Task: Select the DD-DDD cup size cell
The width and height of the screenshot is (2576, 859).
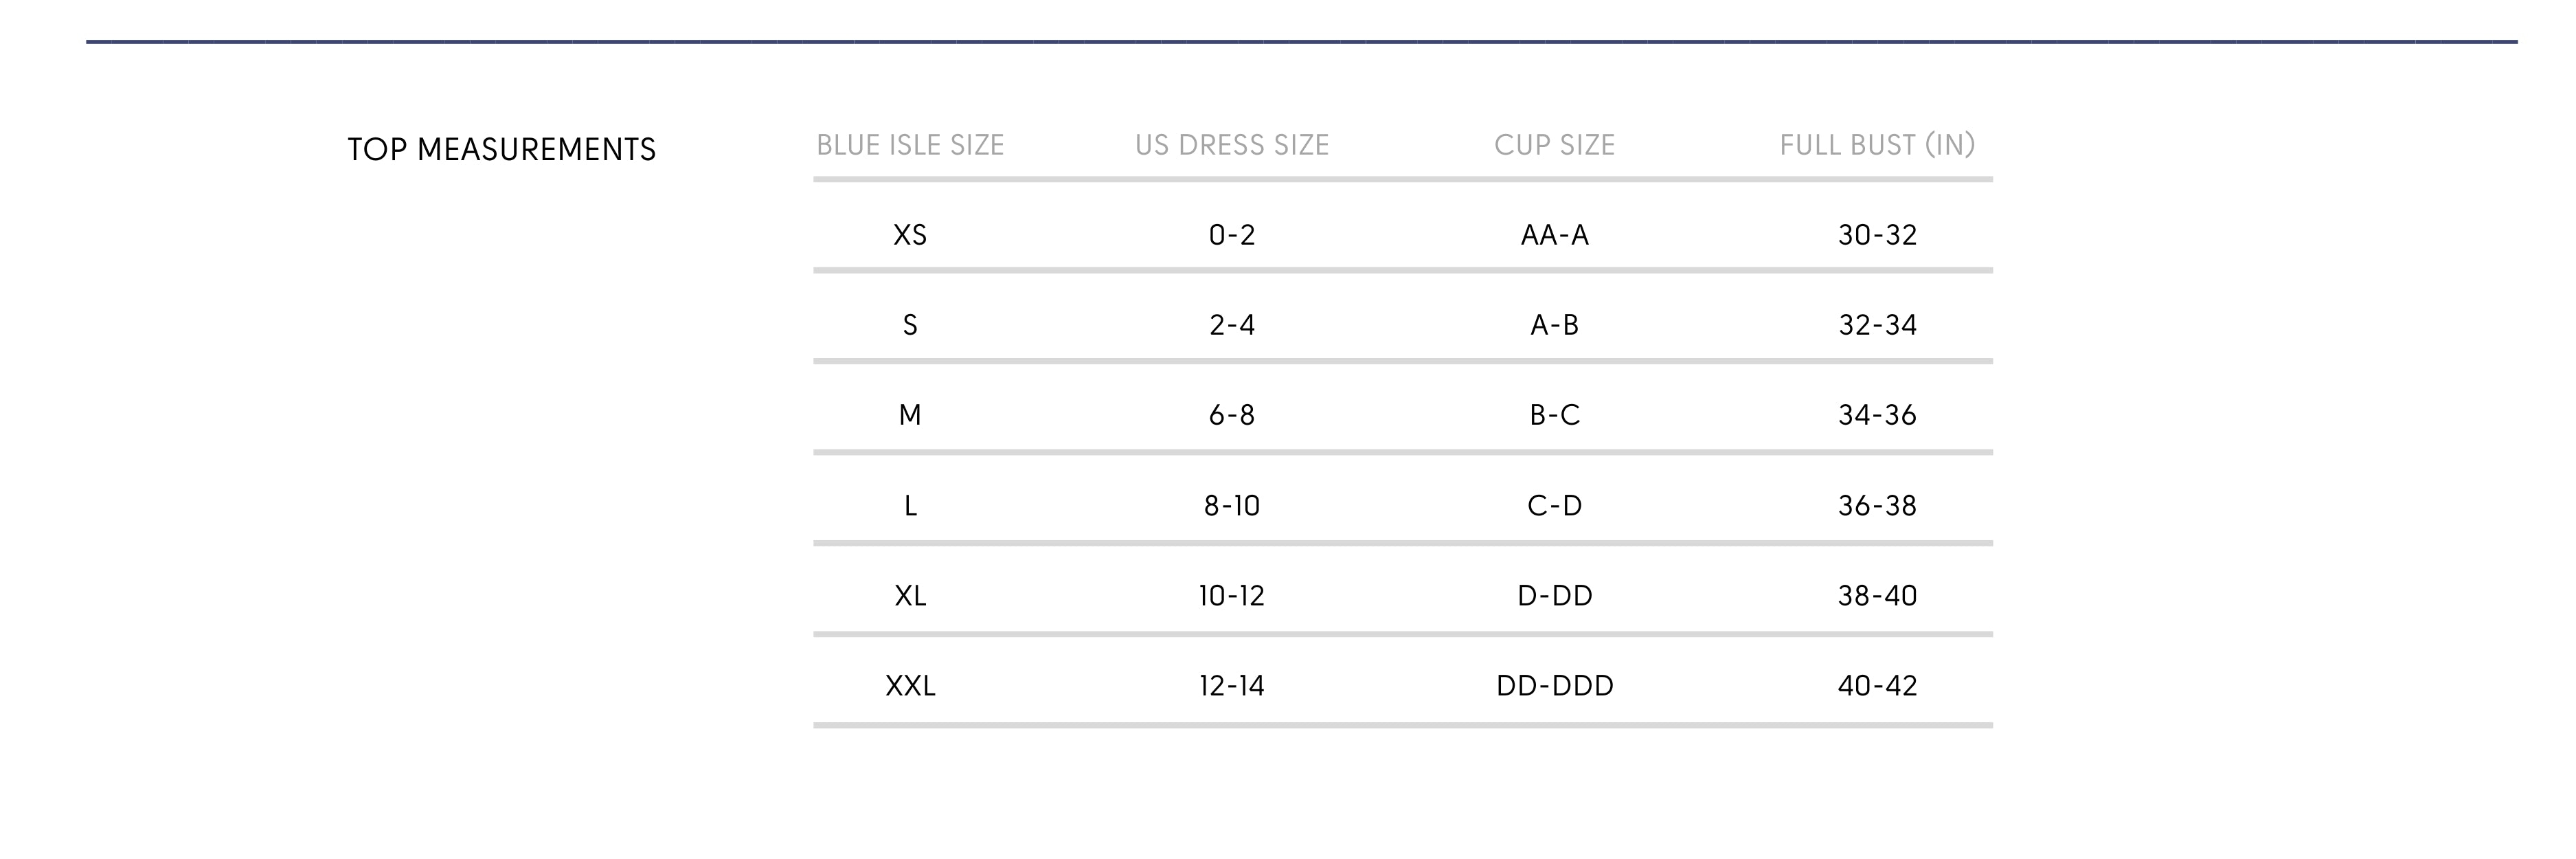Action: (1555, 686)
